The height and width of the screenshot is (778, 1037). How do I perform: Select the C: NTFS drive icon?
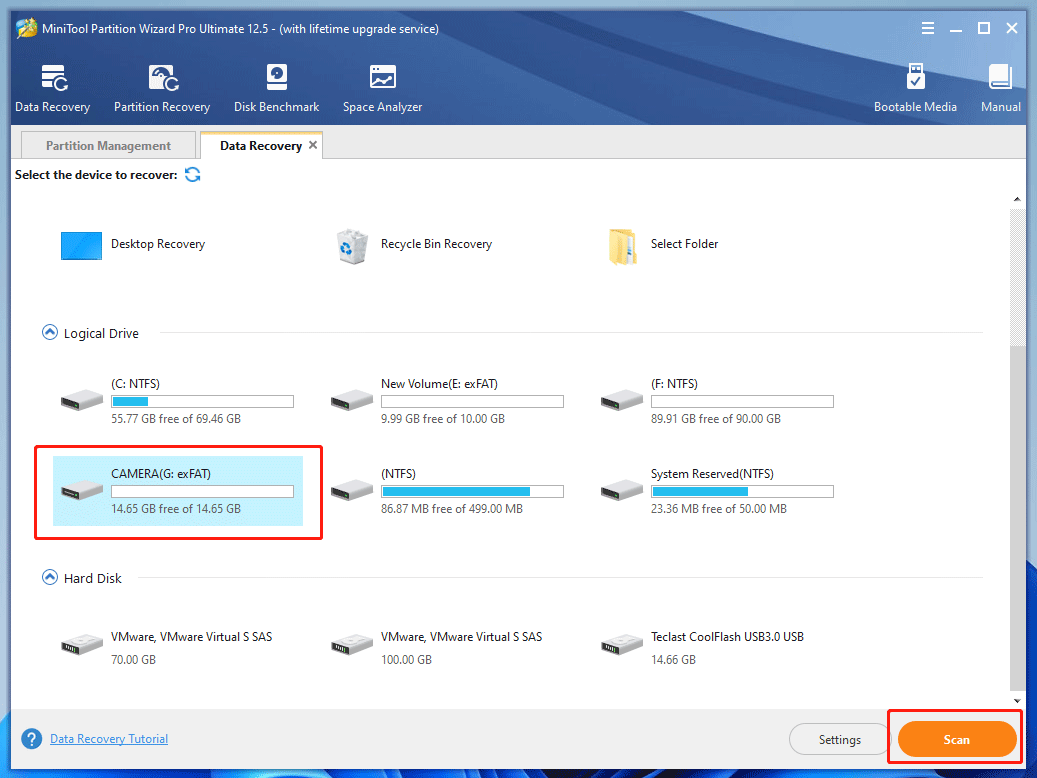[x=81, y=400]
